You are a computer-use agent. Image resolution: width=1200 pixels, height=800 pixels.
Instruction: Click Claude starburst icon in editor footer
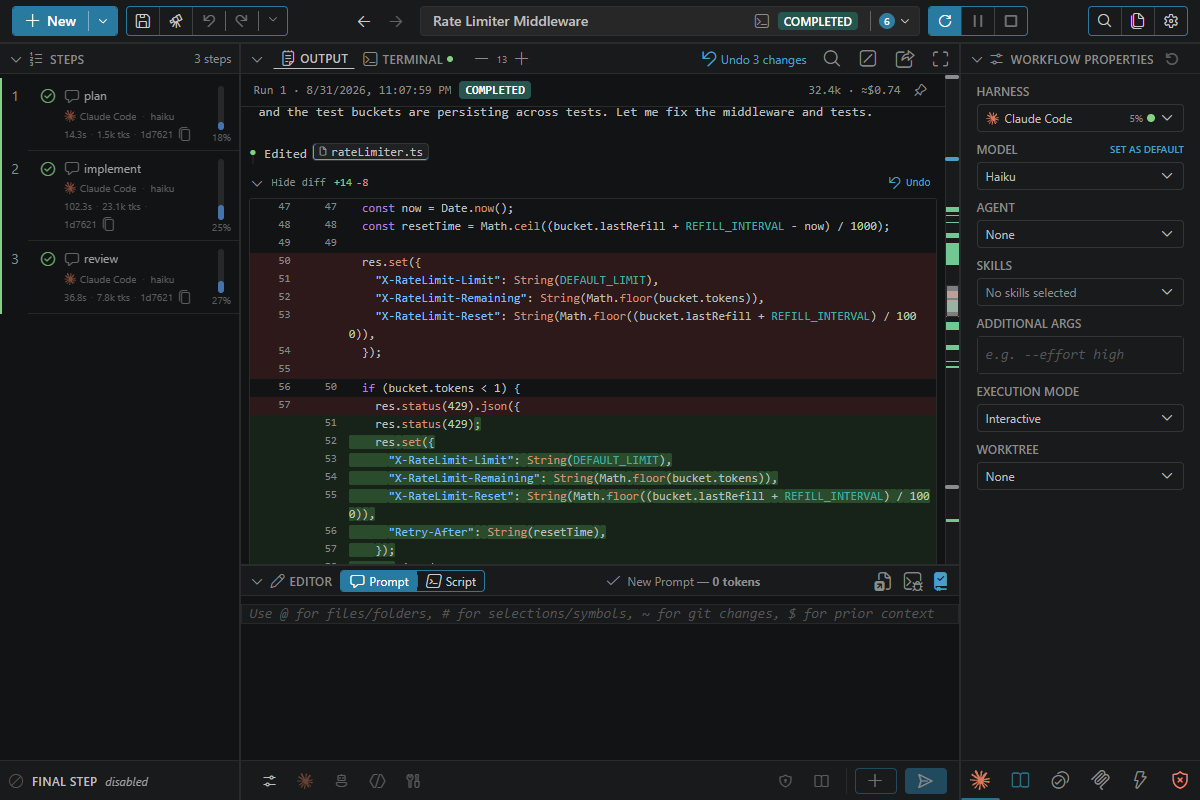pos(305,781)
